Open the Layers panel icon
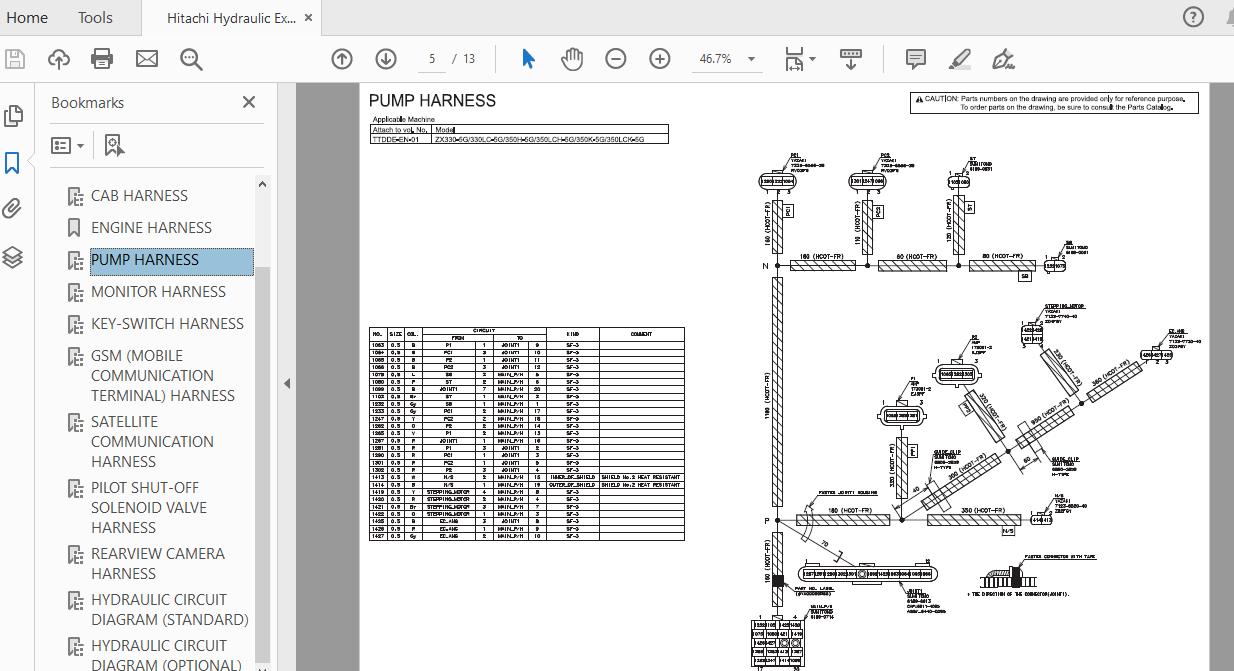Viewport: 1234px width, 671px height. click(x=13, y=257)
